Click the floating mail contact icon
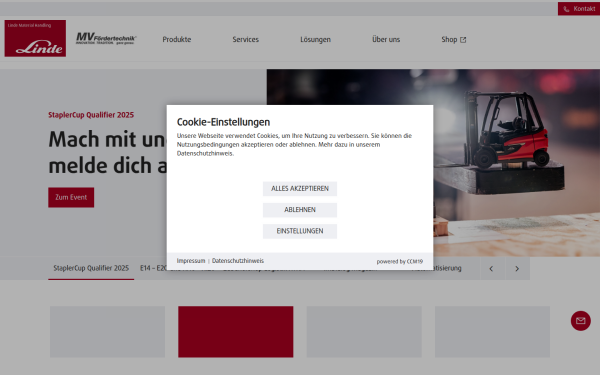The width and height of the screenshot is (600, 375). point(581,321)
